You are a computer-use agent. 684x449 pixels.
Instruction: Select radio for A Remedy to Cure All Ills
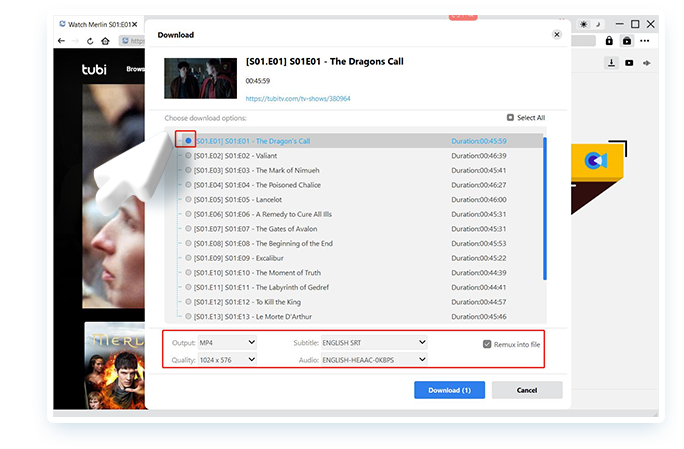(188, 214)
